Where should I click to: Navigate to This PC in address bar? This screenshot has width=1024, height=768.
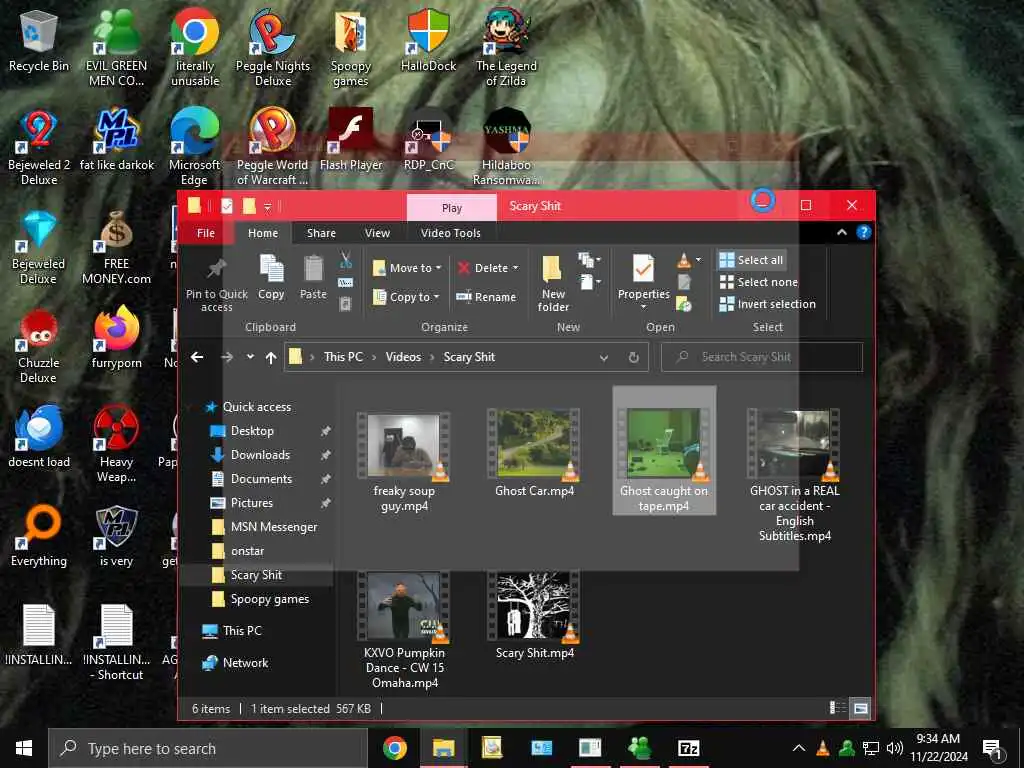coord(343,357)
